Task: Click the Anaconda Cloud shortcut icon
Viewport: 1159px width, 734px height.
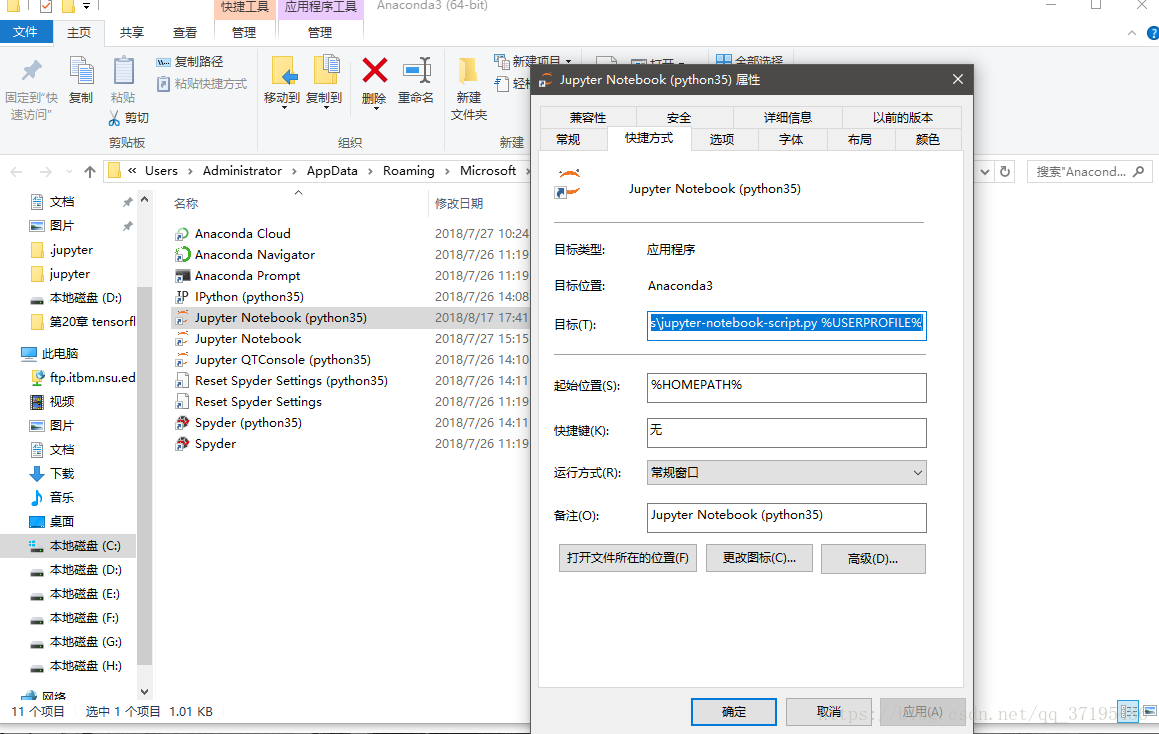Action: (x=182, y=234)
